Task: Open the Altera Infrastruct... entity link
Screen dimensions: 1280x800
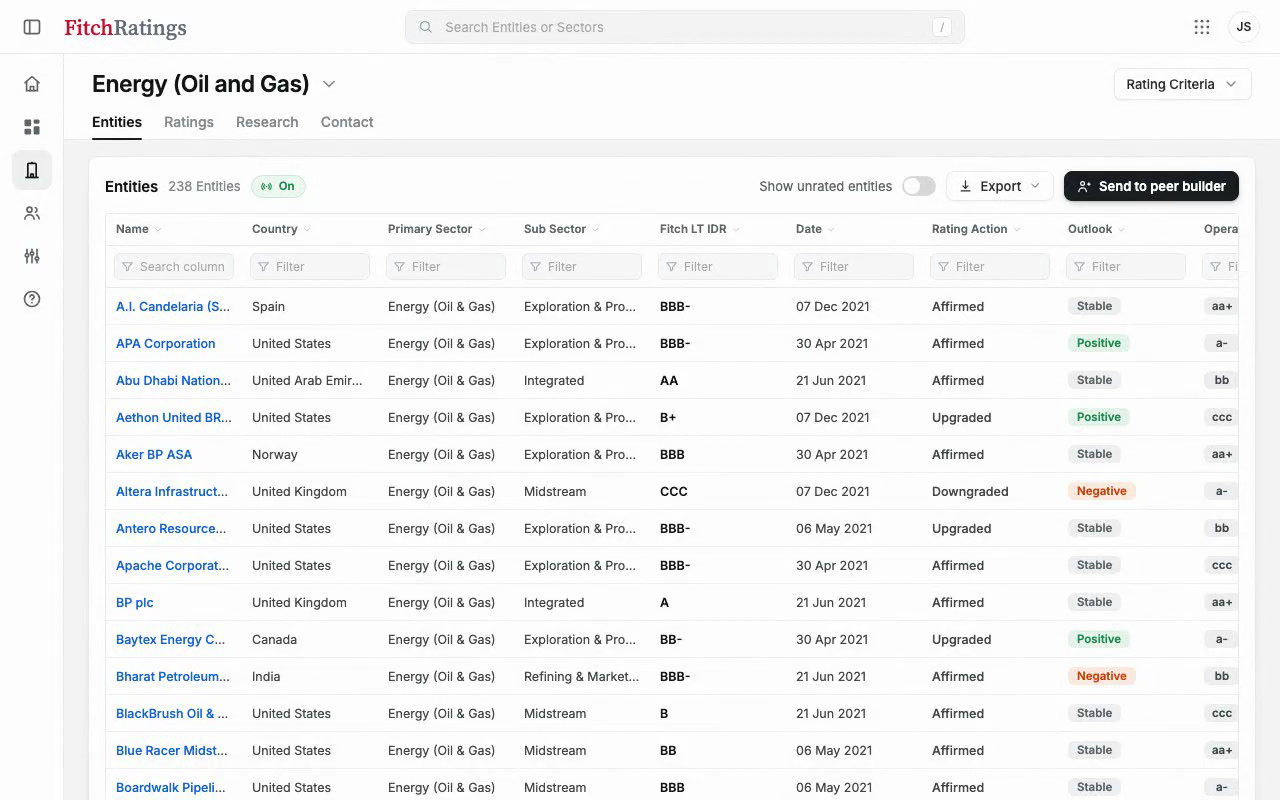Action: point(172,491)
